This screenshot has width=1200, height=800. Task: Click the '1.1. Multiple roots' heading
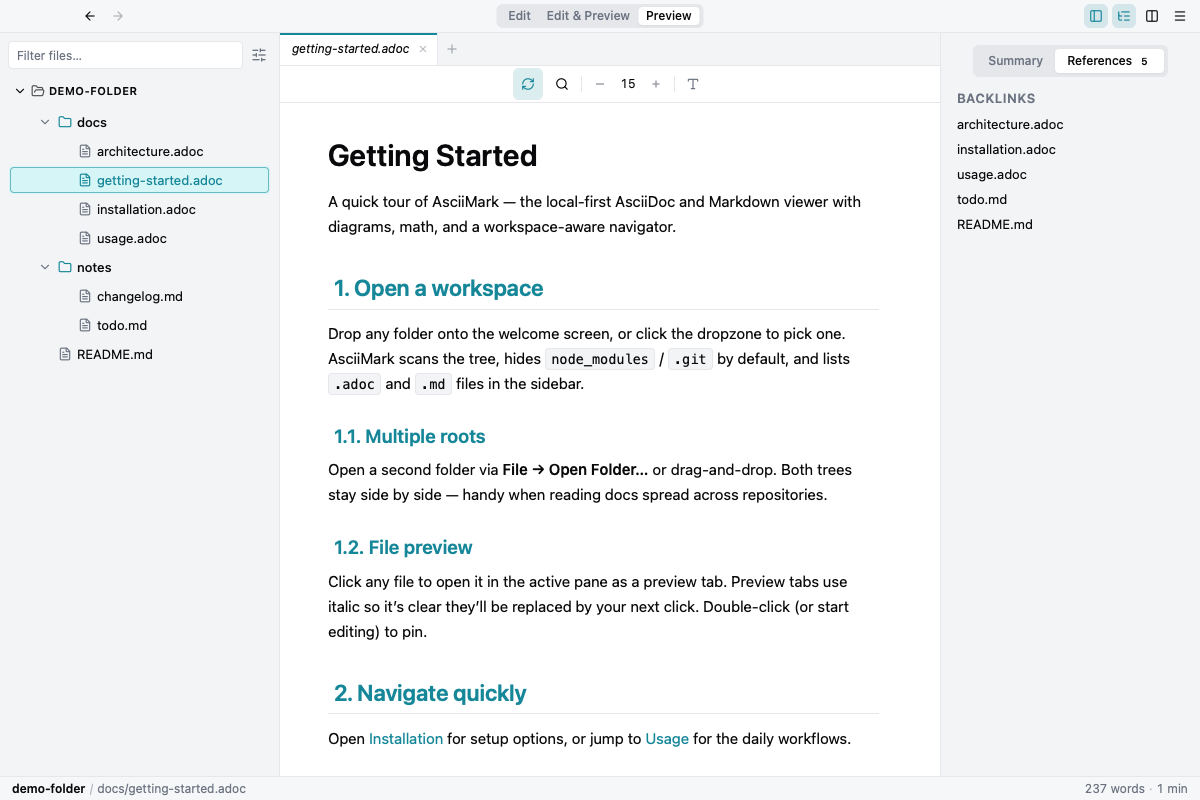(410, 436)
